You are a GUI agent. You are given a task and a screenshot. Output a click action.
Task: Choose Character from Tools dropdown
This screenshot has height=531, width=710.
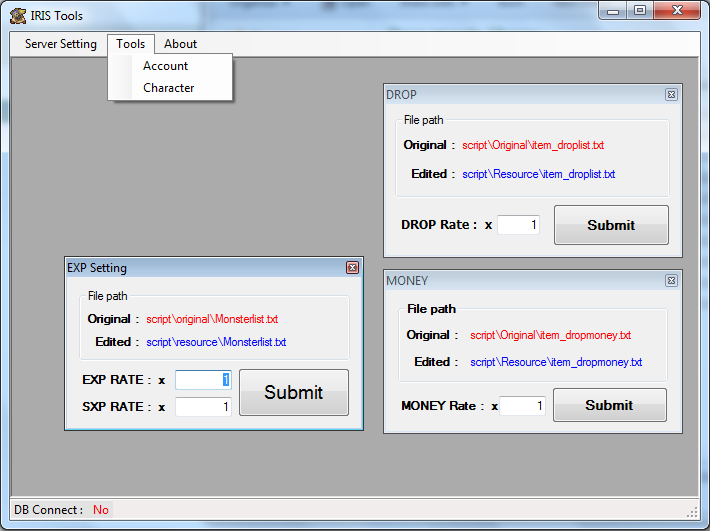(x=169, y=88)
